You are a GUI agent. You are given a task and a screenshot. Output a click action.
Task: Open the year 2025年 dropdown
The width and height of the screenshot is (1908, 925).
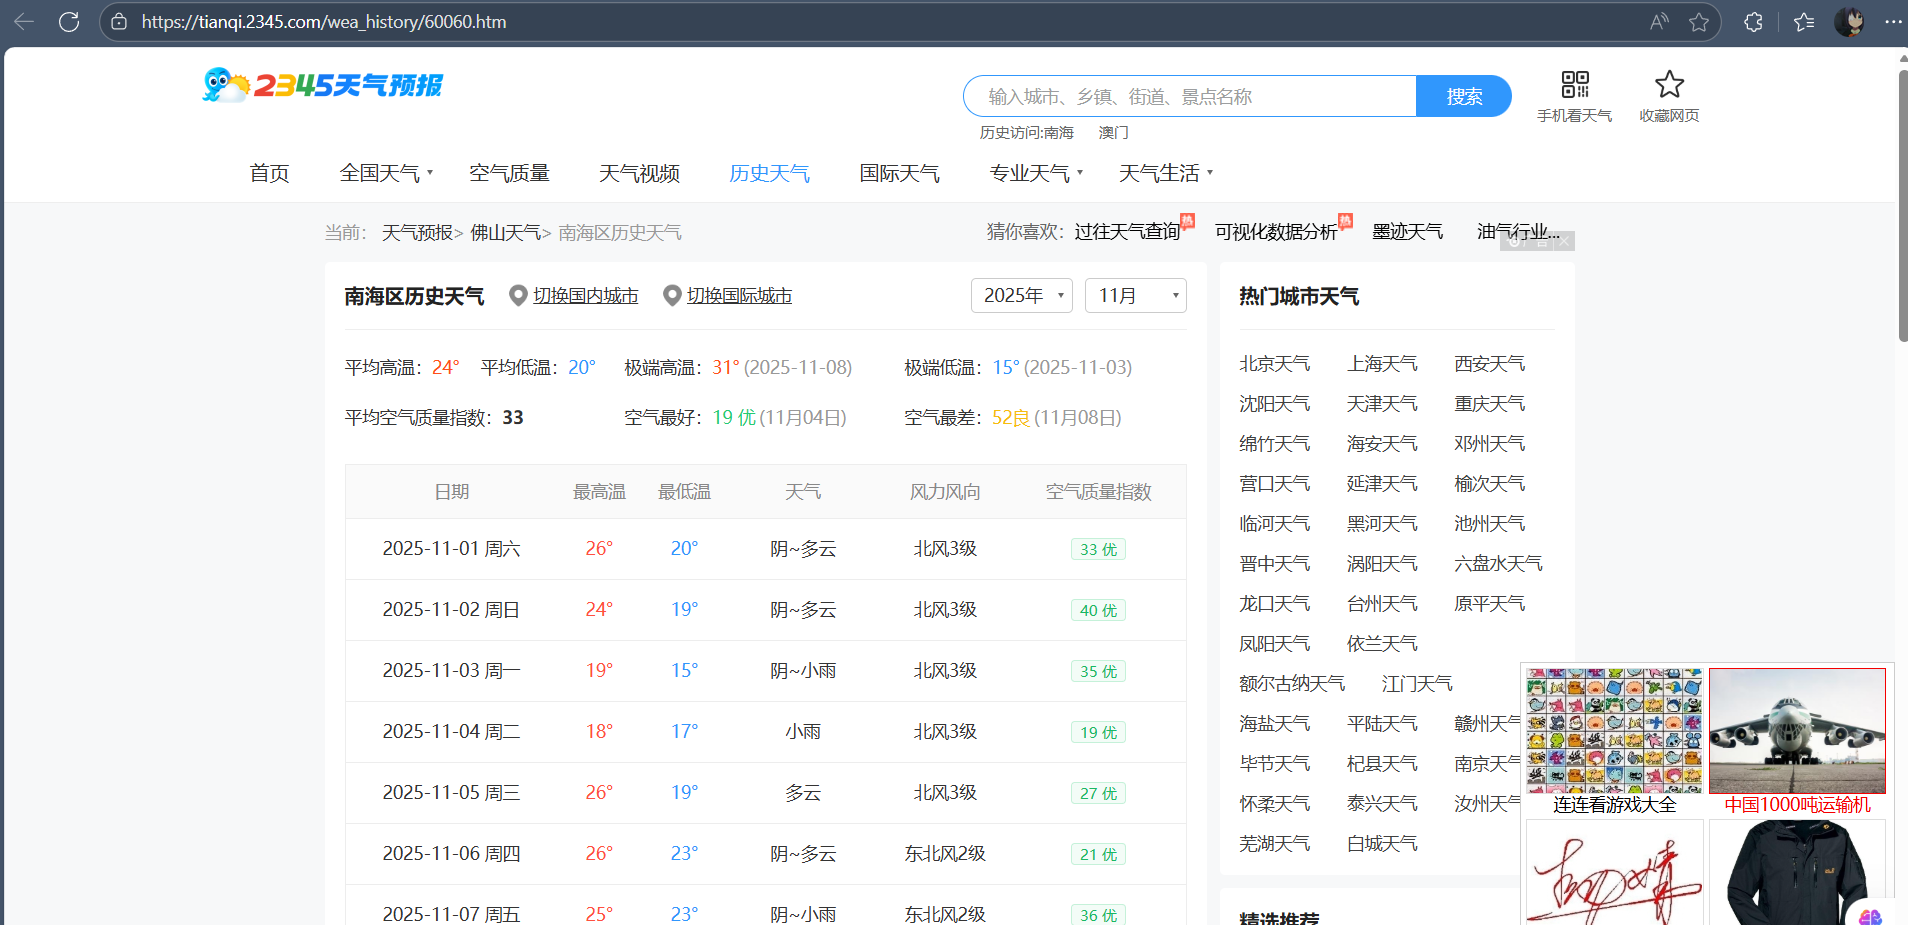(1022, 295)
